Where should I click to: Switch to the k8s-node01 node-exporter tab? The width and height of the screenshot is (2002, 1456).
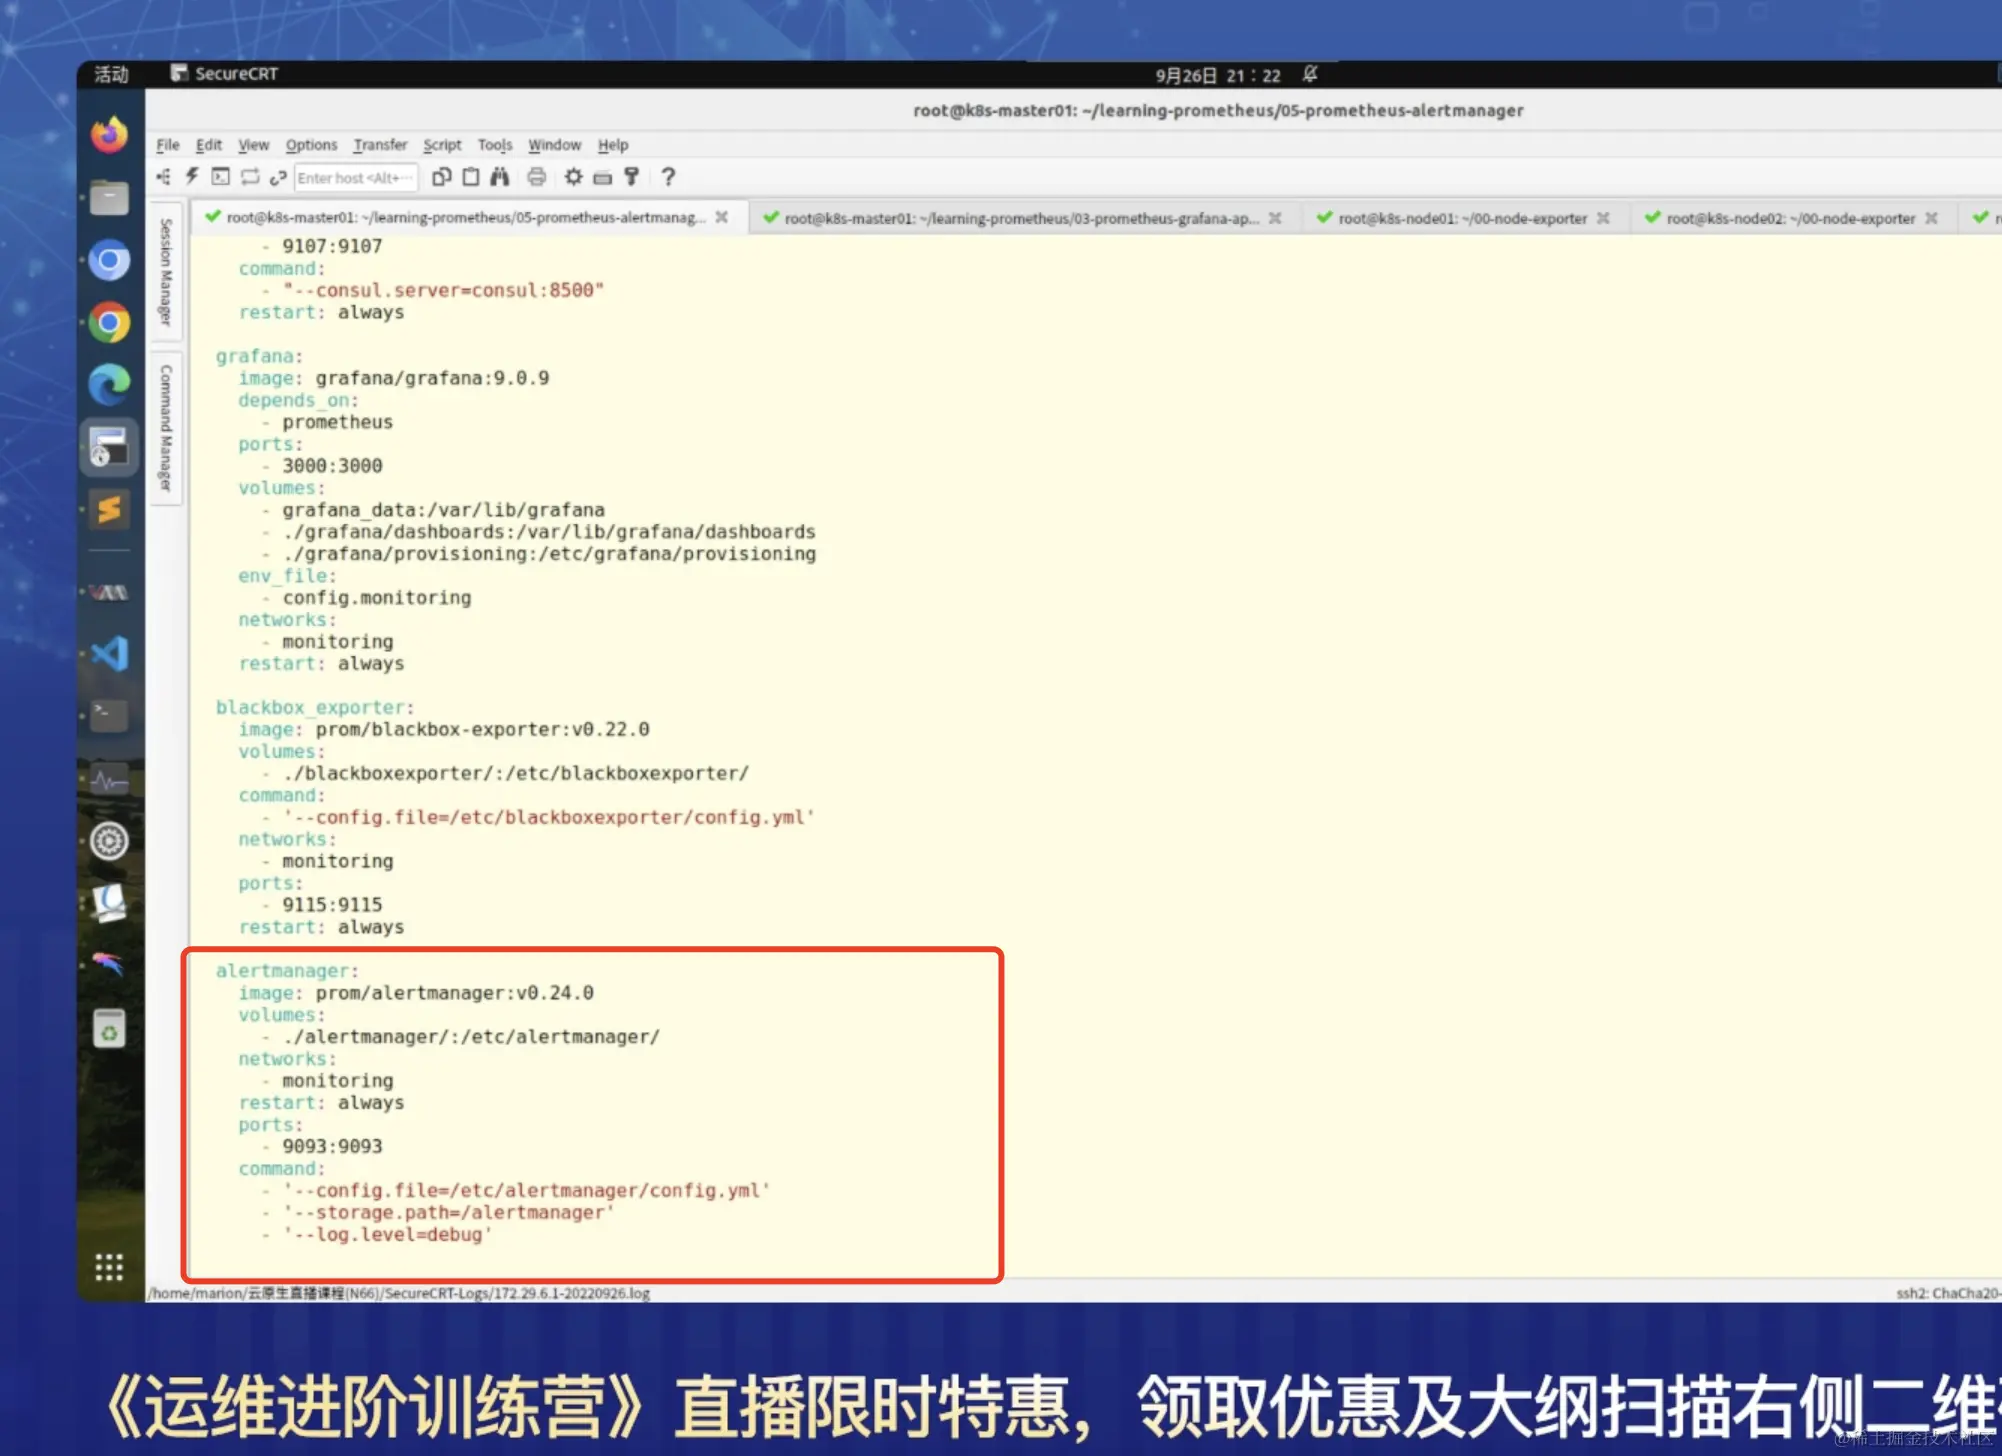[1461, 218]
